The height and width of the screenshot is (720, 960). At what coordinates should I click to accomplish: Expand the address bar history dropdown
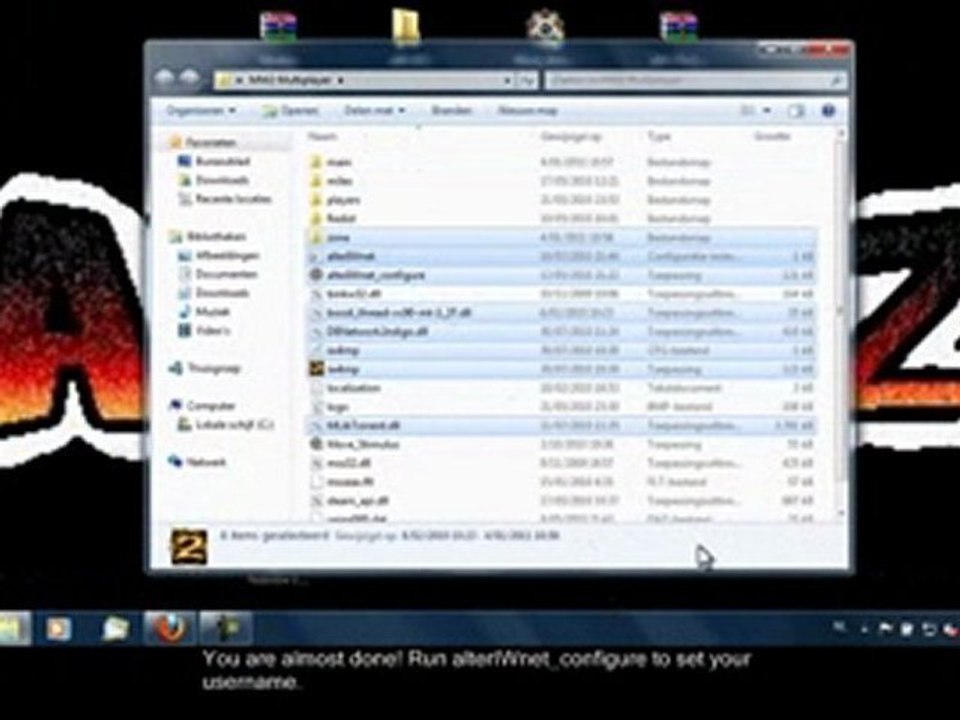[508, 80]
